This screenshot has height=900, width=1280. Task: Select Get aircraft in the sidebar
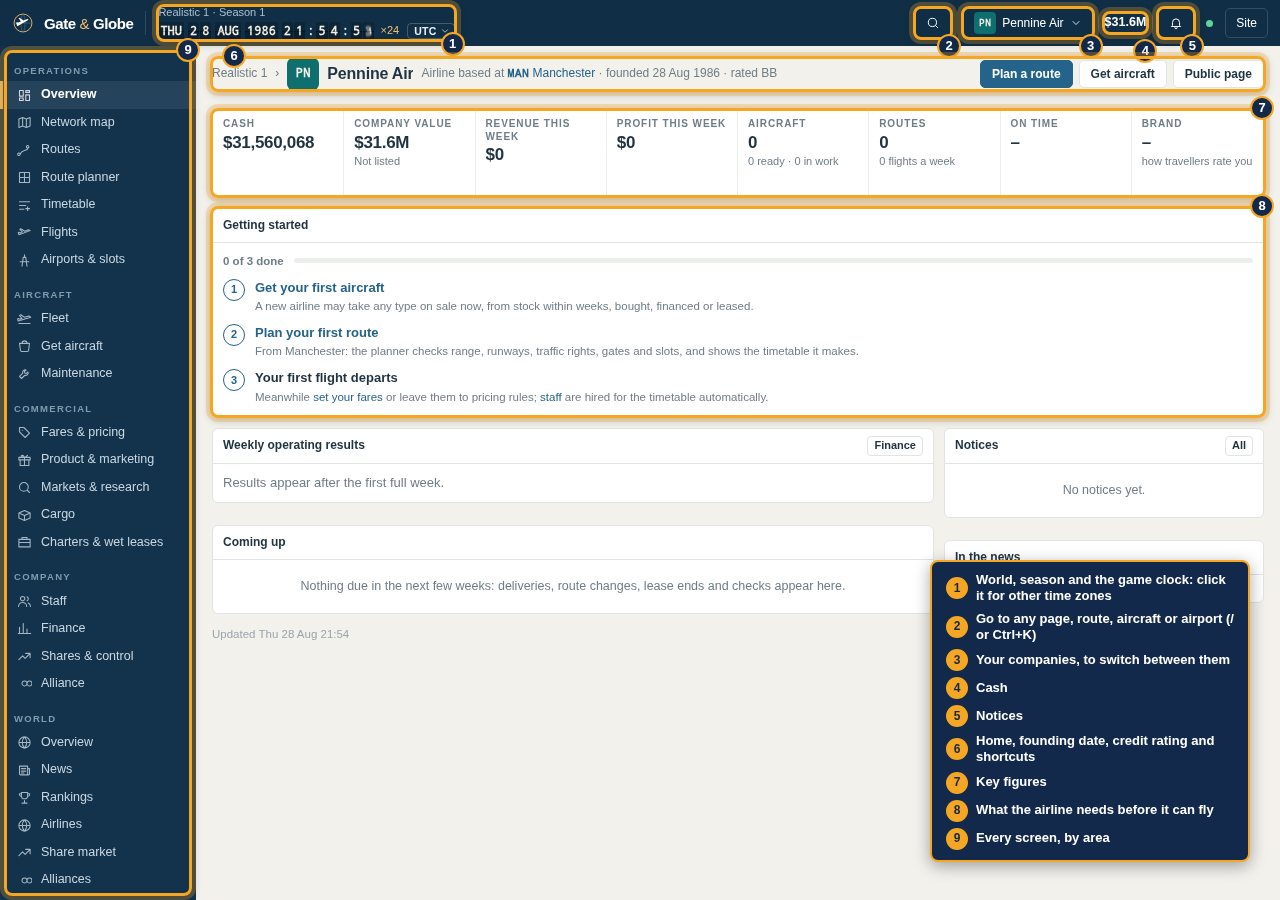[96, 346]
